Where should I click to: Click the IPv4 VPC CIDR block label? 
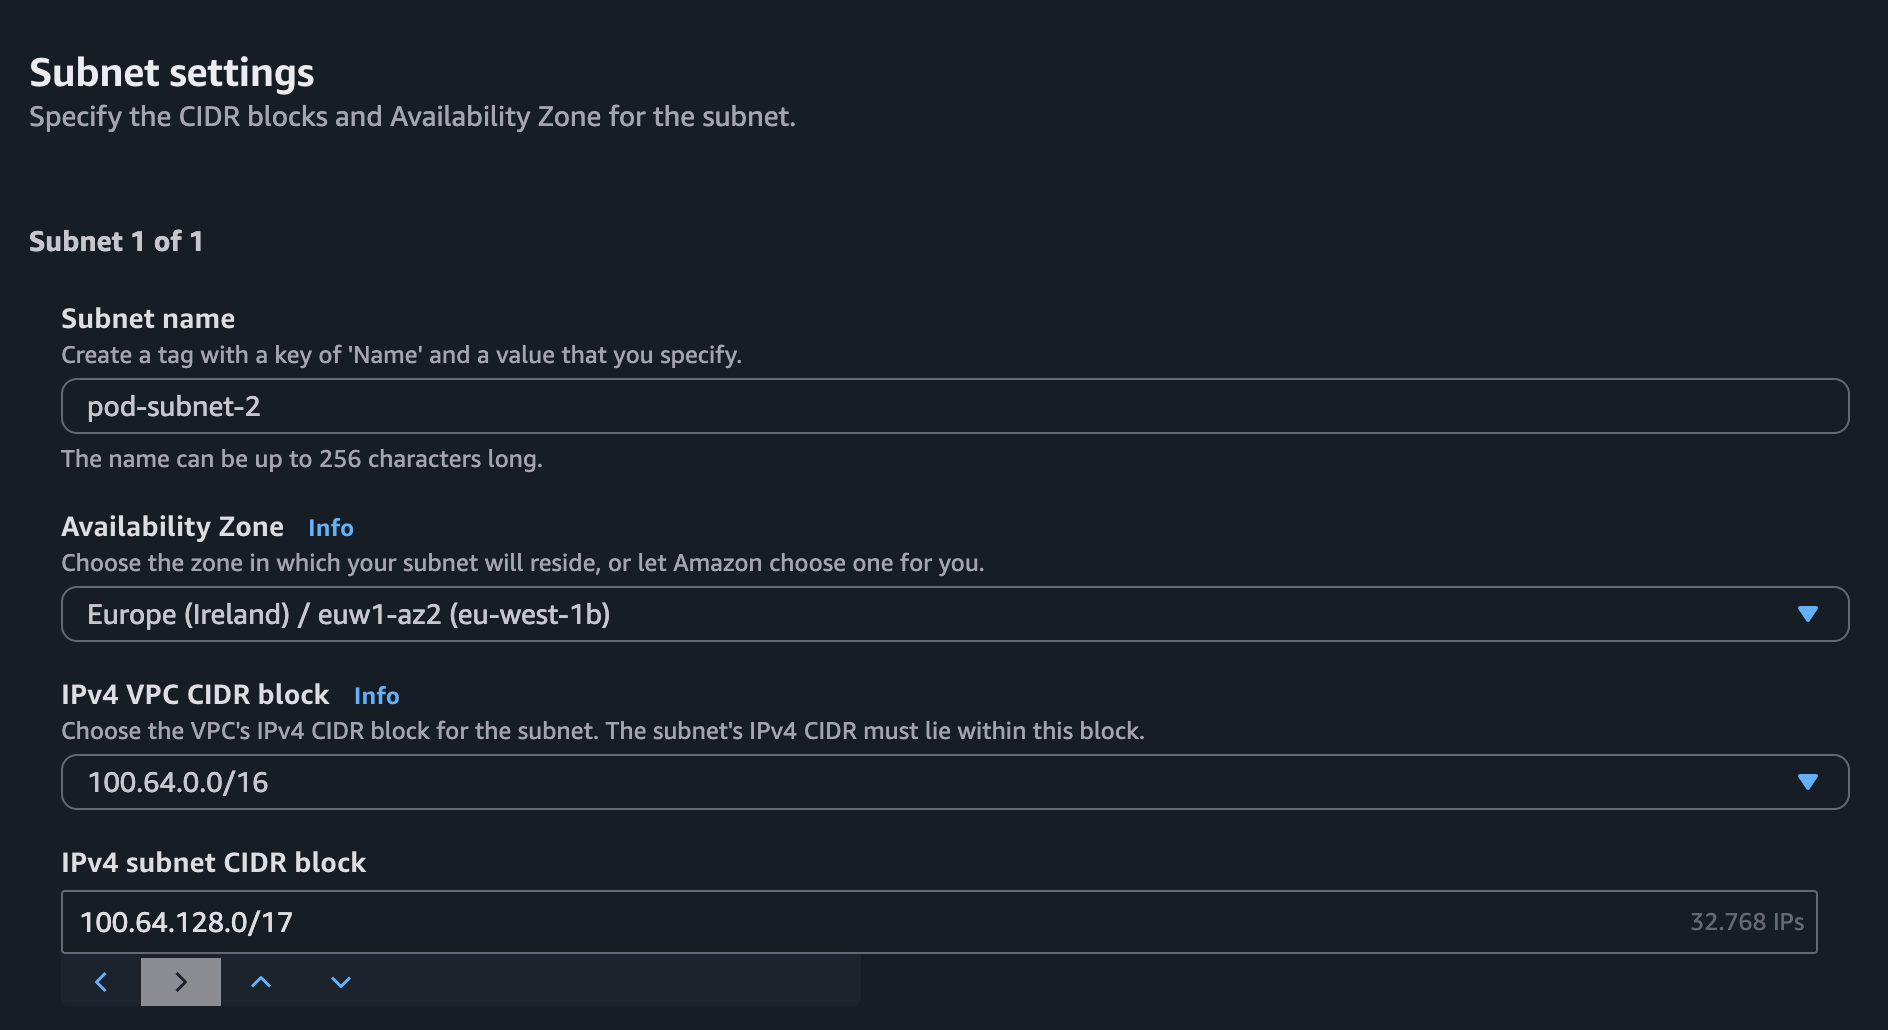tap(195, 695)
